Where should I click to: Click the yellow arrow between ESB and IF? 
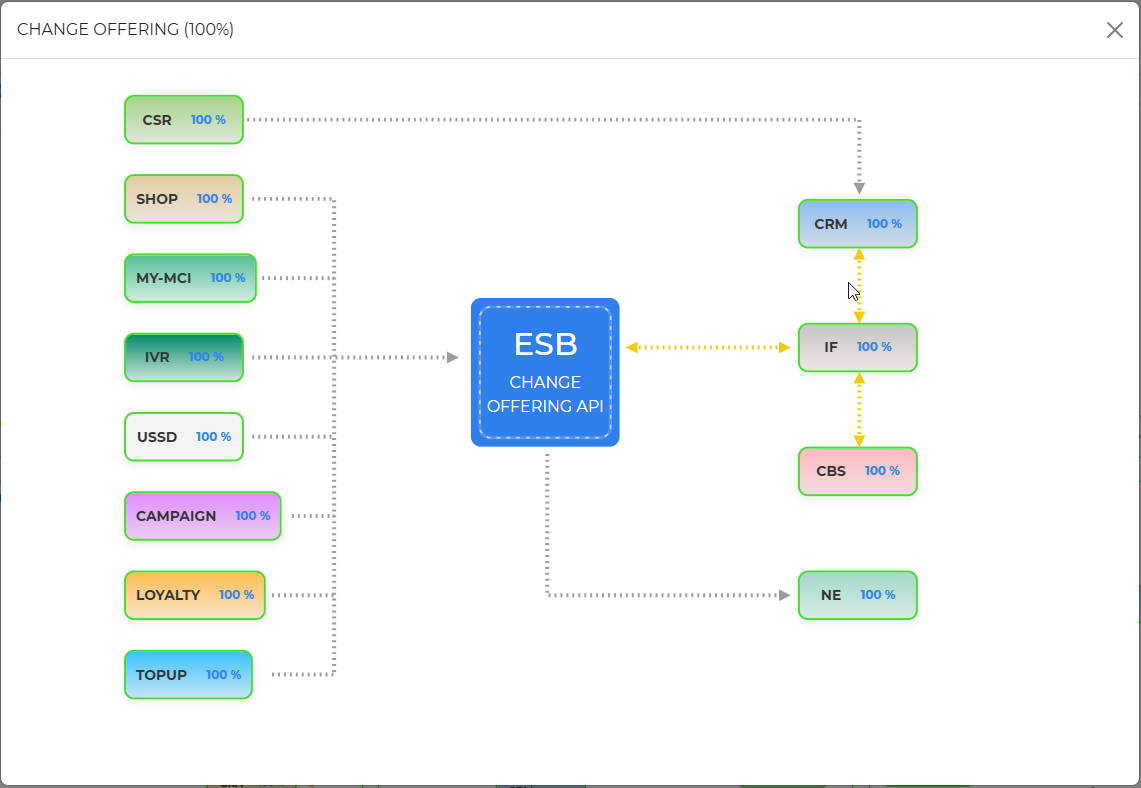tap(708, 348)
